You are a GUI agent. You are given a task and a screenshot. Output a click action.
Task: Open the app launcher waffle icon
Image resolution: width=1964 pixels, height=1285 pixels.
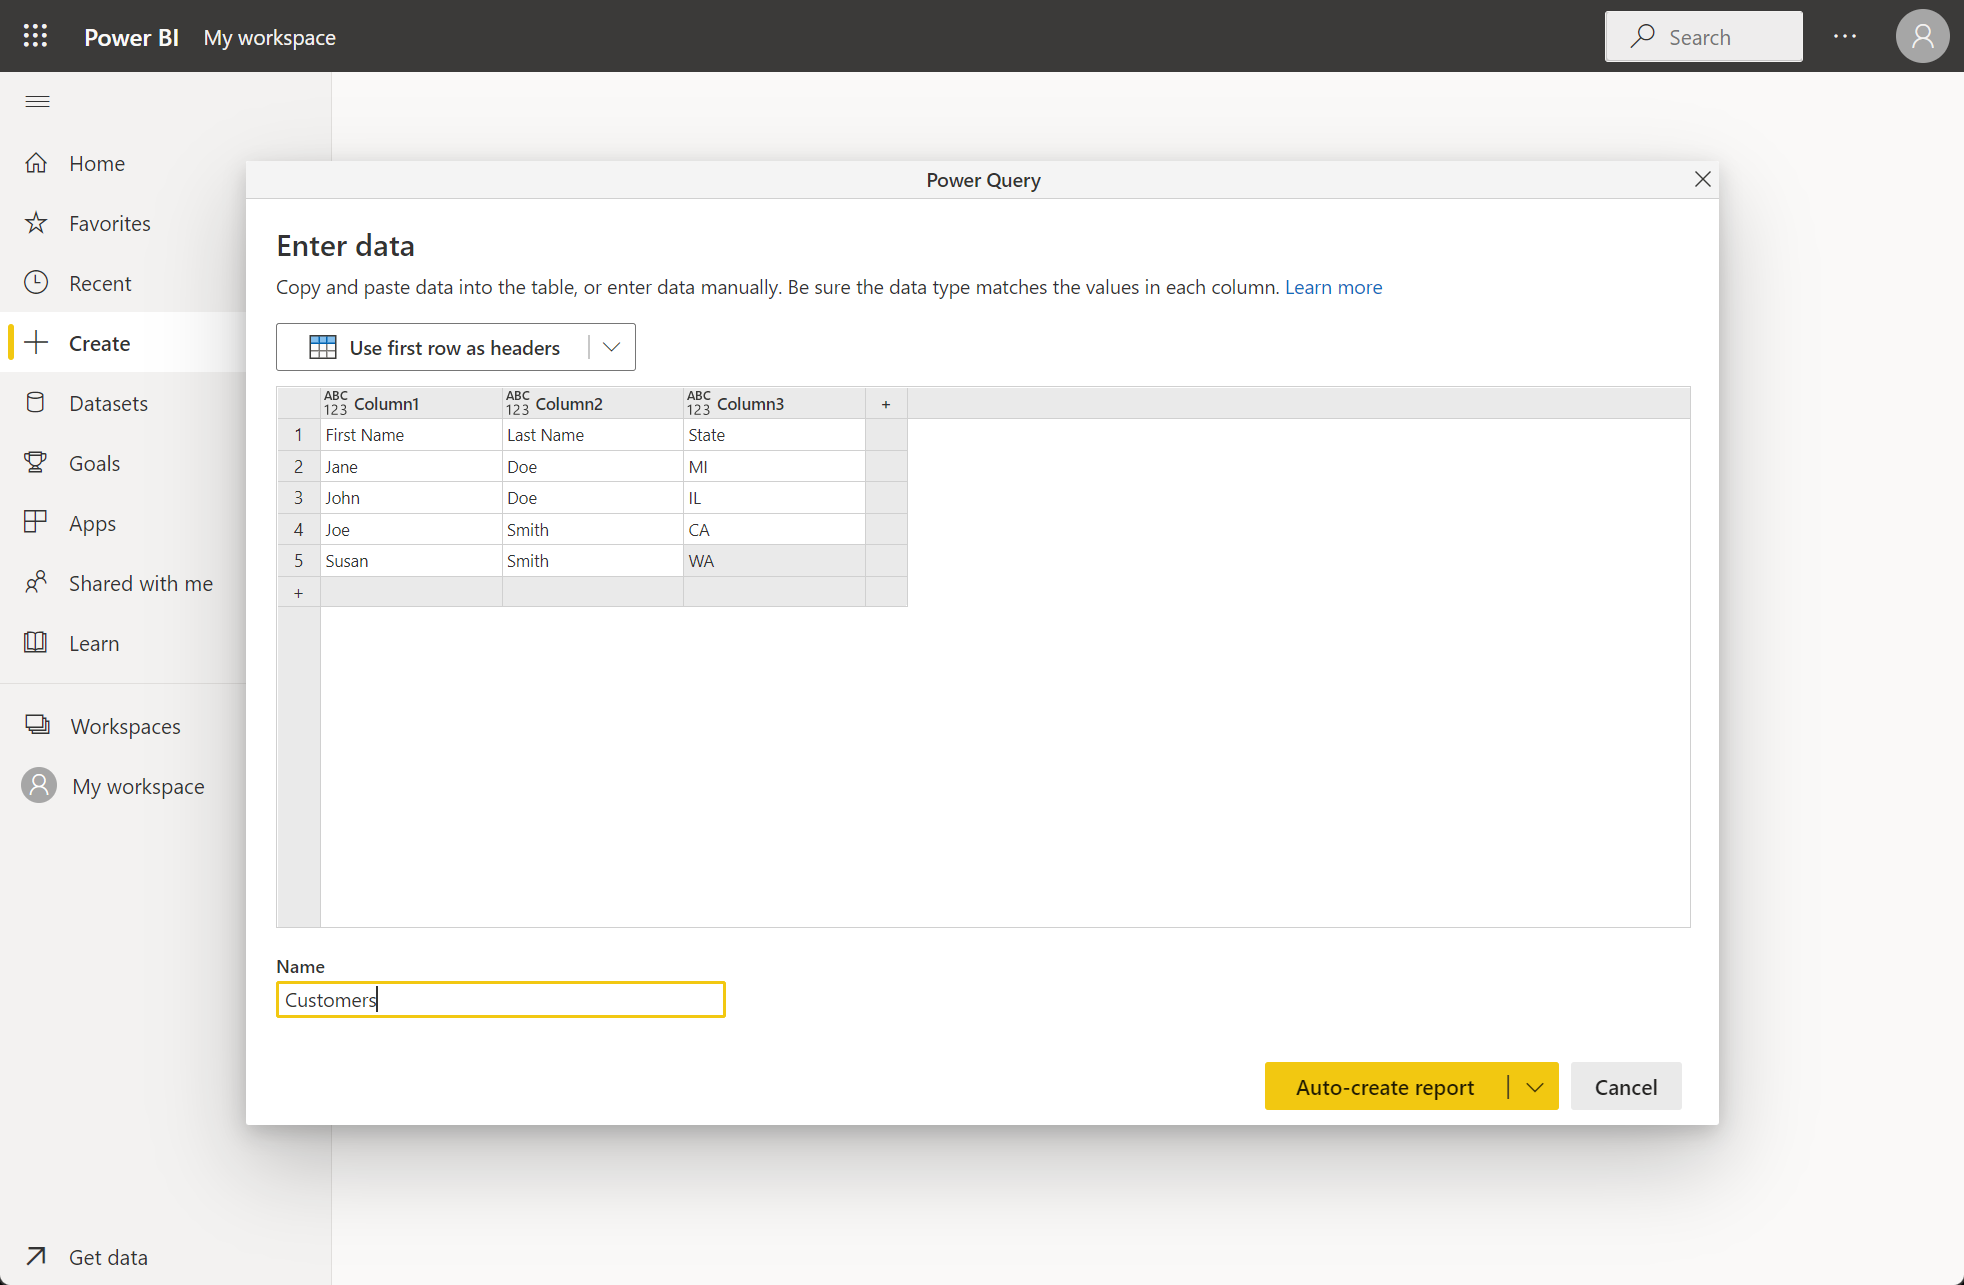point(35,36)
